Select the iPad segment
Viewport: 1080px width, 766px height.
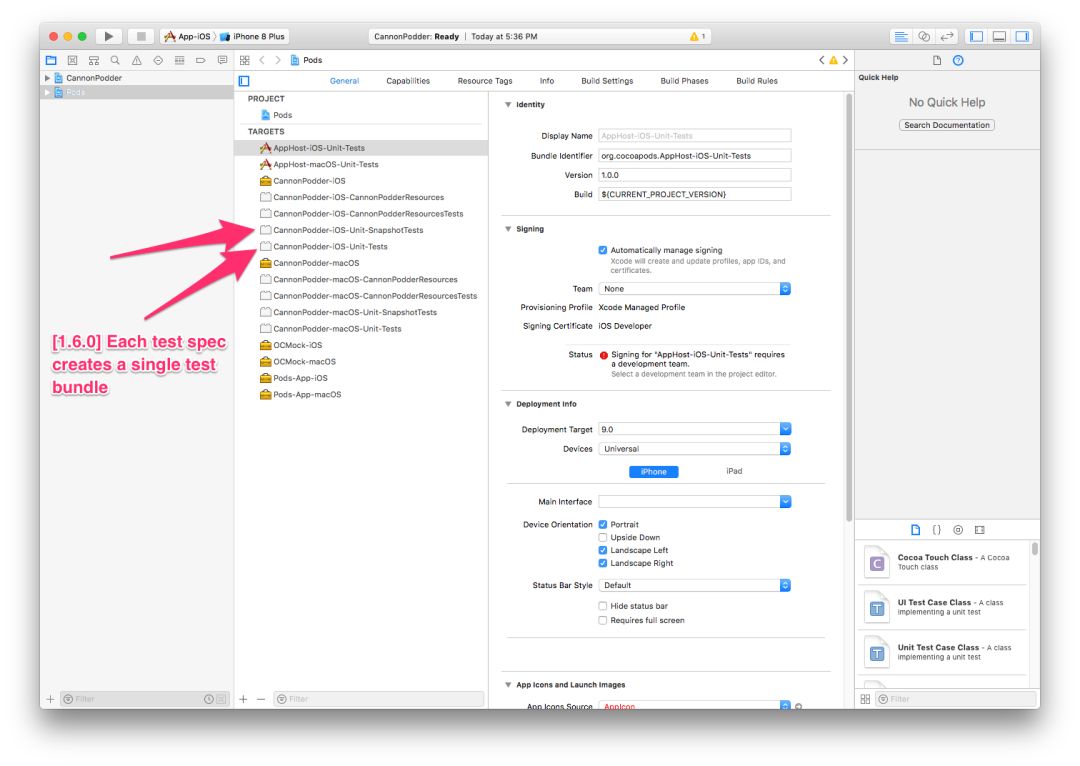734,471
